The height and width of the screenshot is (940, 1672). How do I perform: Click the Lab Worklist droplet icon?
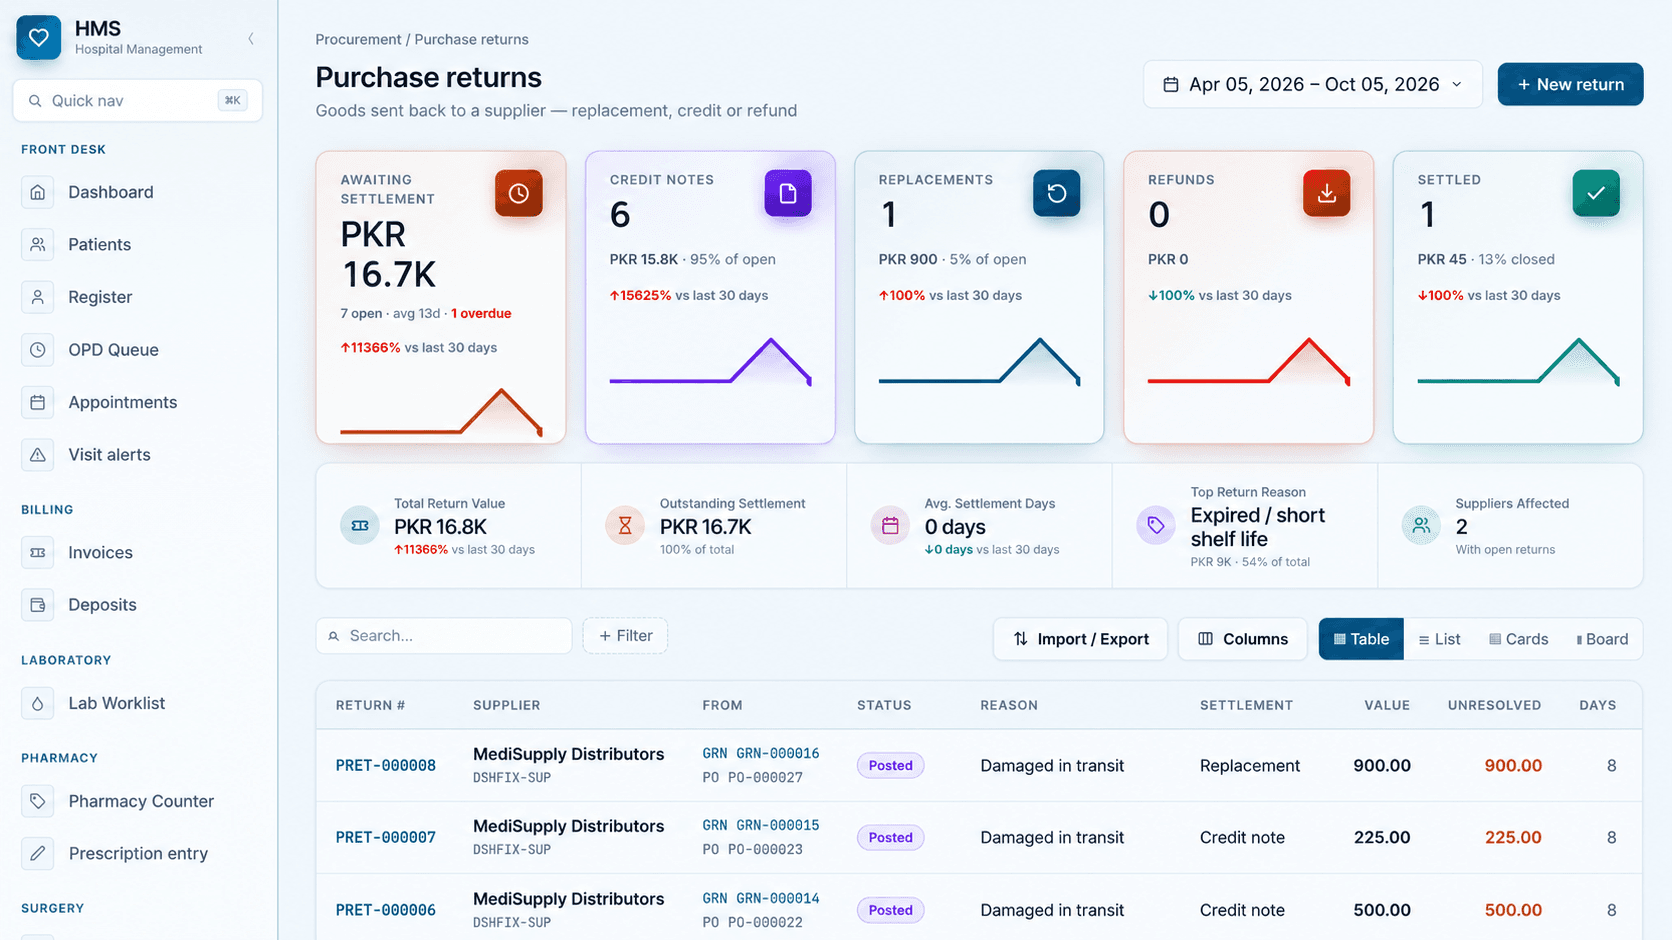(x=38, y=703)
